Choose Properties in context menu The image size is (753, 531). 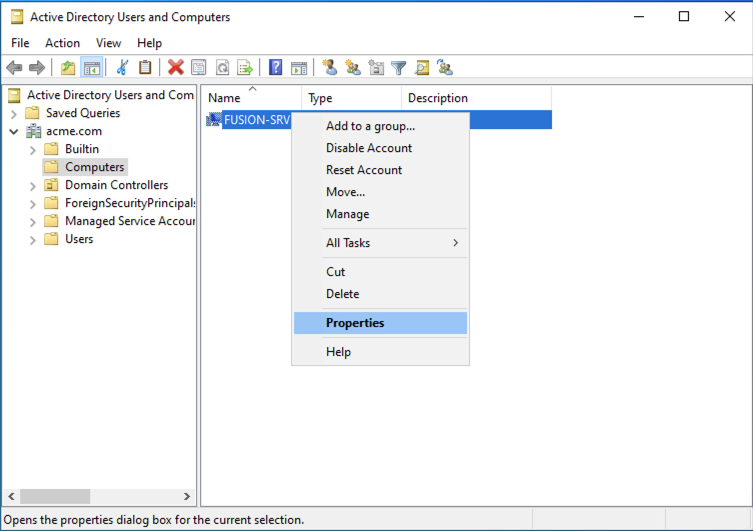pos(380,323)
